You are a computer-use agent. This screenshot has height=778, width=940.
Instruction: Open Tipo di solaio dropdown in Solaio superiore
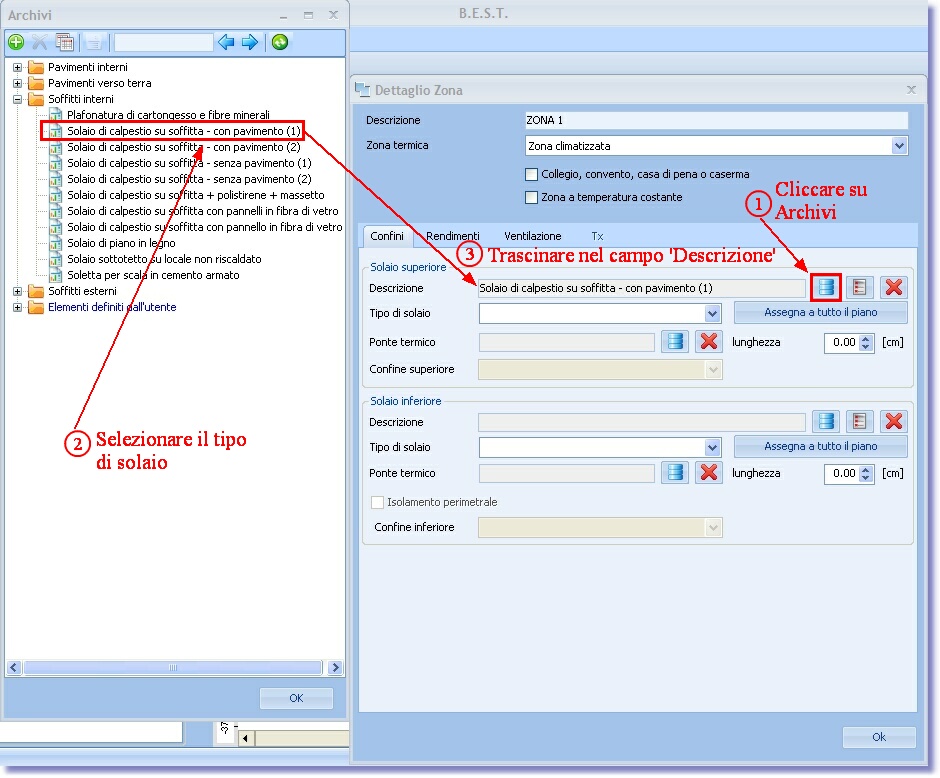pyautogui.click(x=712, y=314)
